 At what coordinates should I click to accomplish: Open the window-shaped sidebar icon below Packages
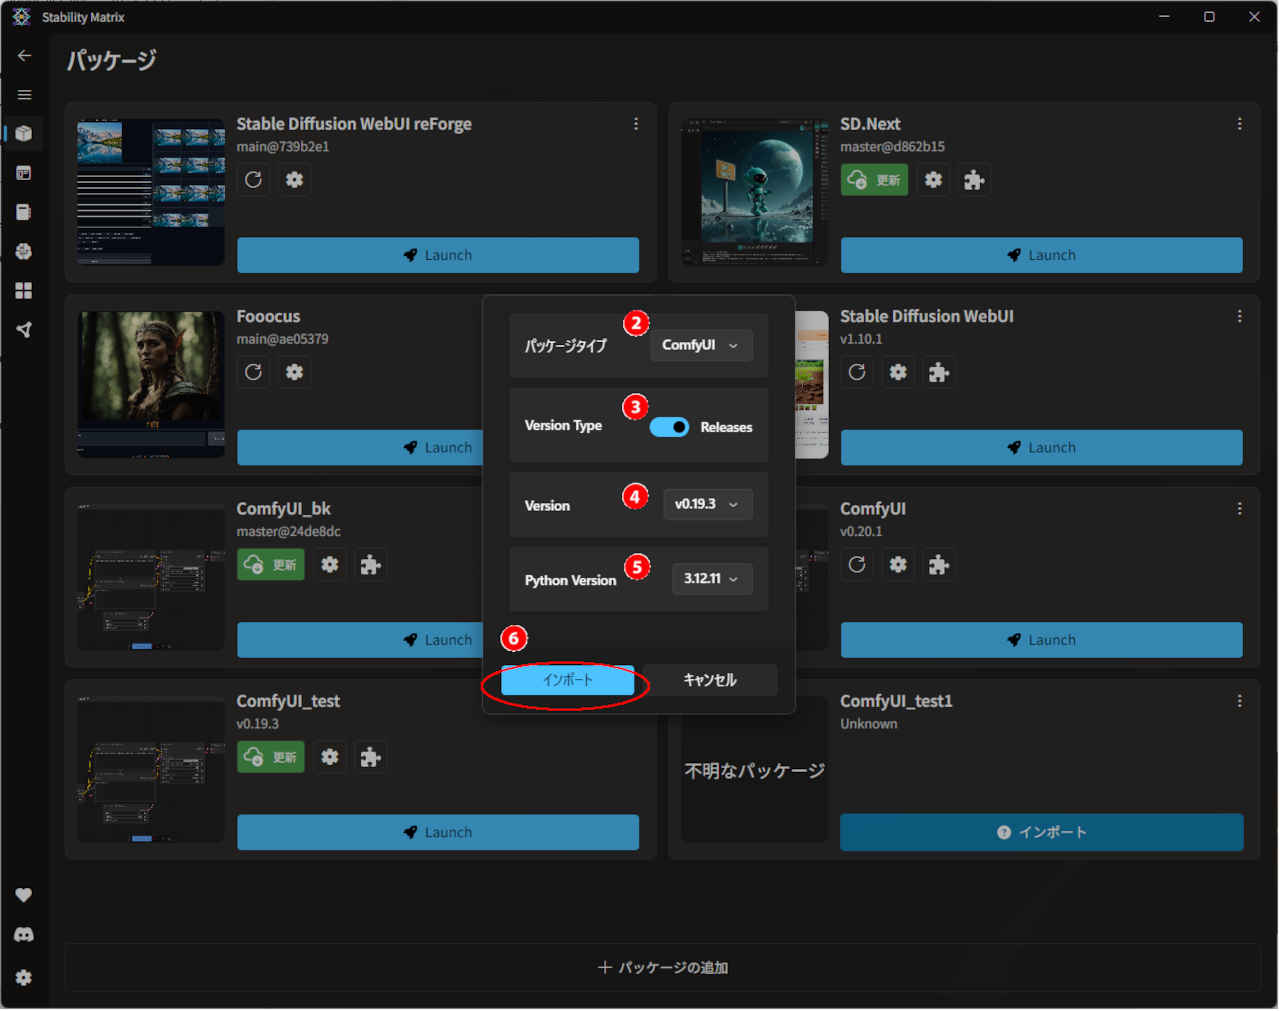tap(24, 173)
